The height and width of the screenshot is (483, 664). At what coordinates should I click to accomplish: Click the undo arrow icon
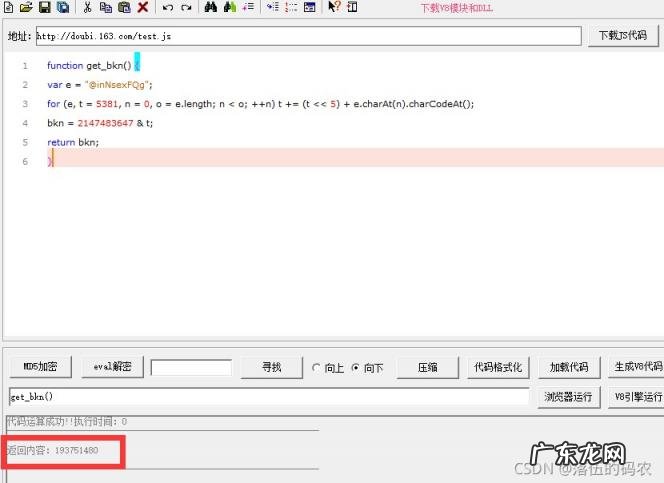[168, 7]
